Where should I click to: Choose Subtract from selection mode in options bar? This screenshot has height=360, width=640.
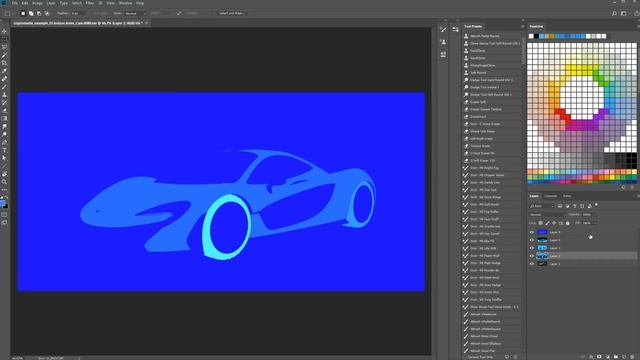click(x=39, y=13)
